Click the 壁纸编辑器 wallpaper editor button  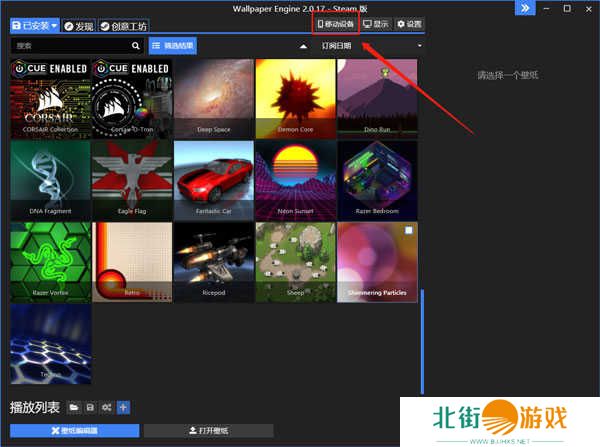pos(74,430)
